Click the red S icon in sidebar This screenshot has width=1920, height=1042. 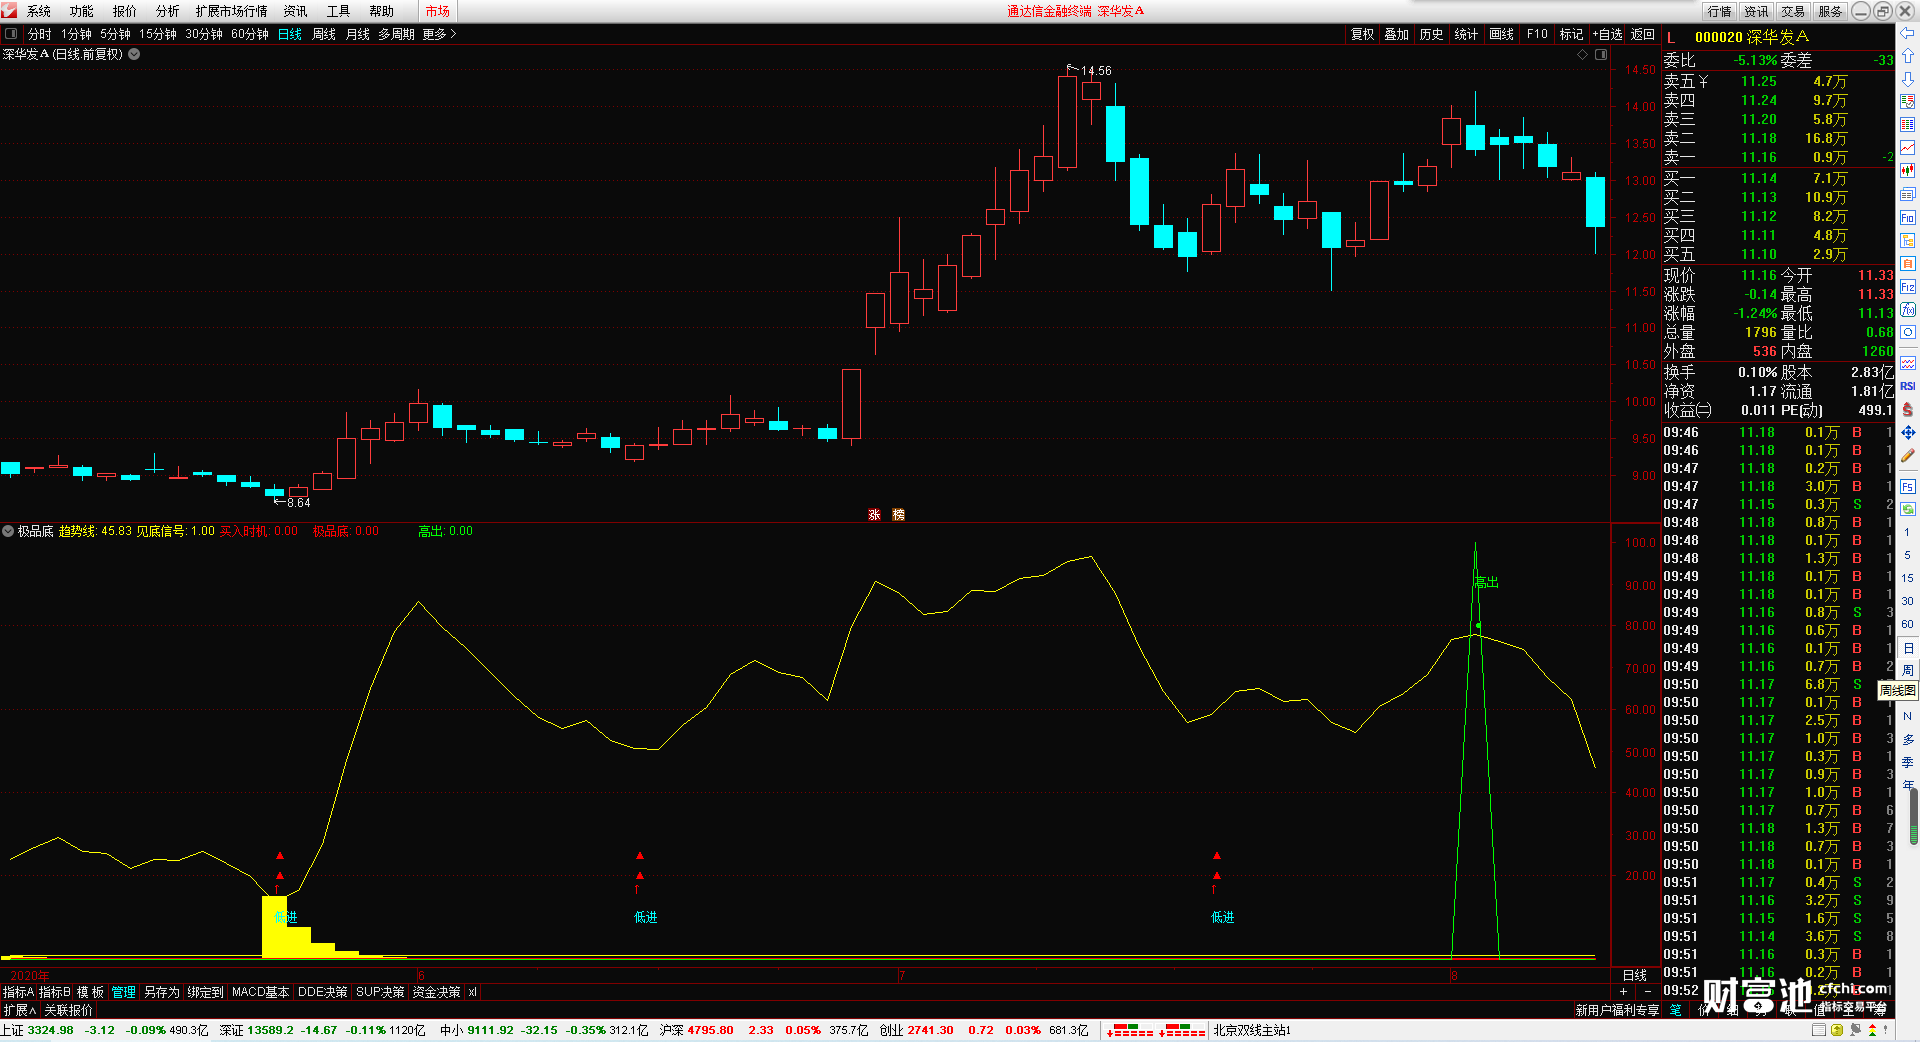point(1907,409)
